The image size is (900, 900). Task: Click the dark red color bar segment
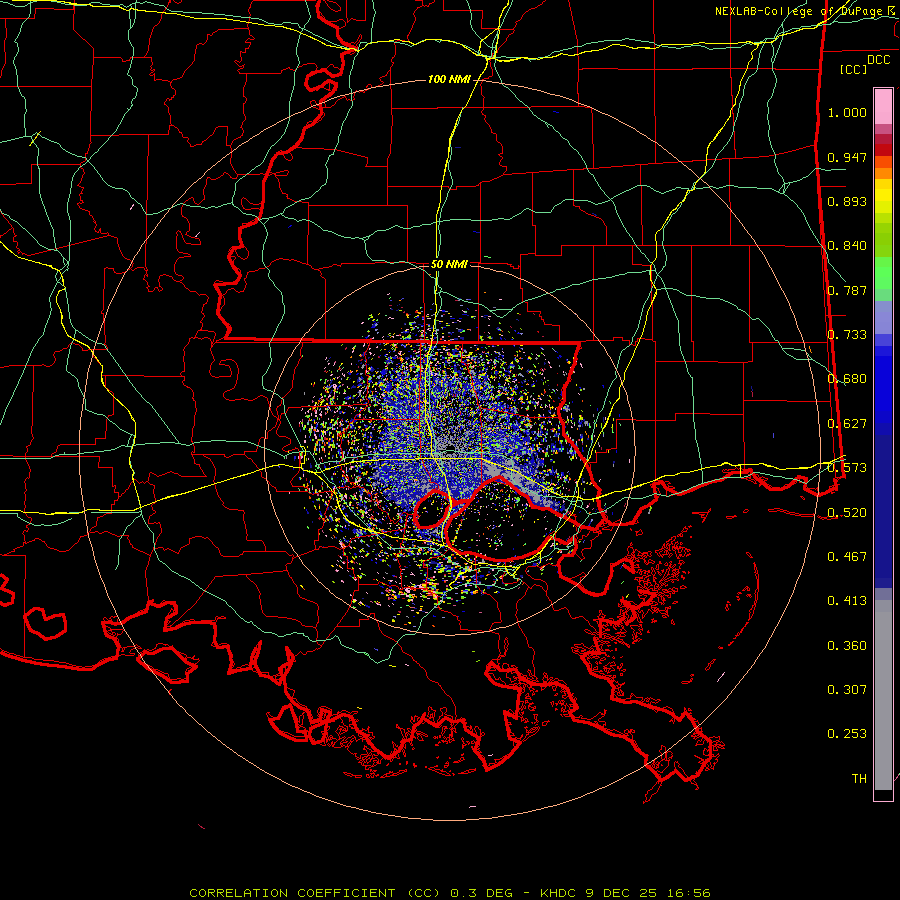[883, 150]
